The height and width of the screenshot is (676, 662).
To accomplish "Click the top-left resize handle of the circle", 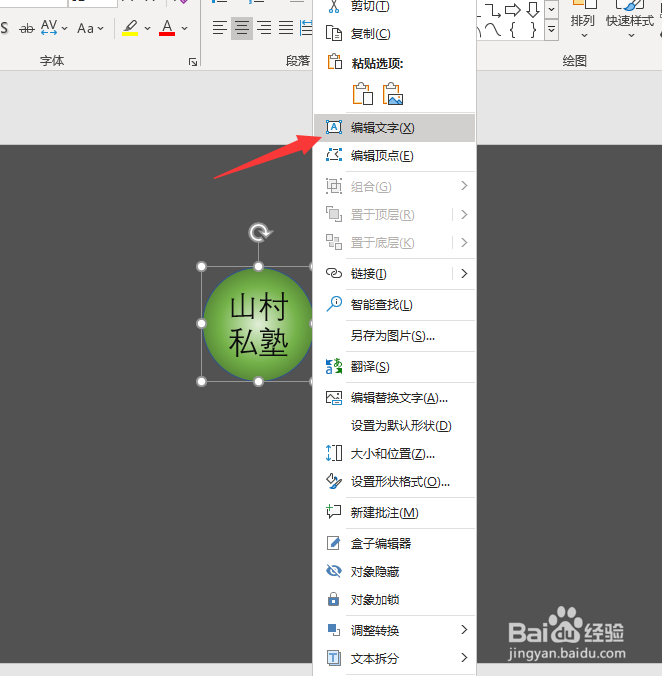I will [x=201, y=266].
